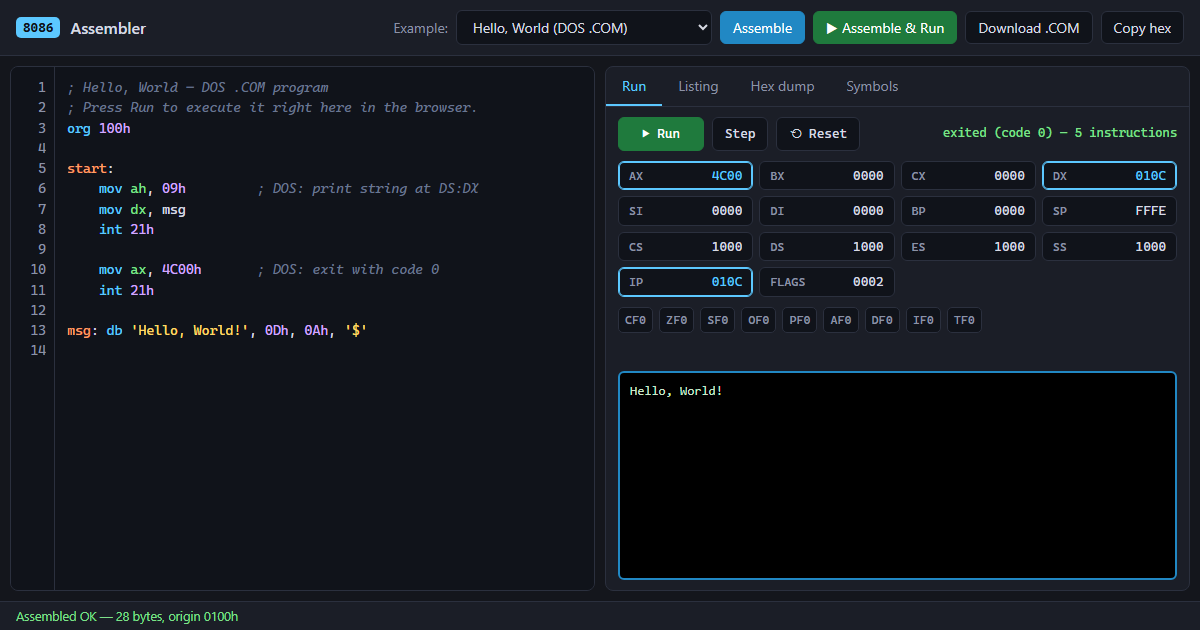Click the 'Hello, World!' console output text
This screenshot has width=1200, height=630.
tap(676, 391)
